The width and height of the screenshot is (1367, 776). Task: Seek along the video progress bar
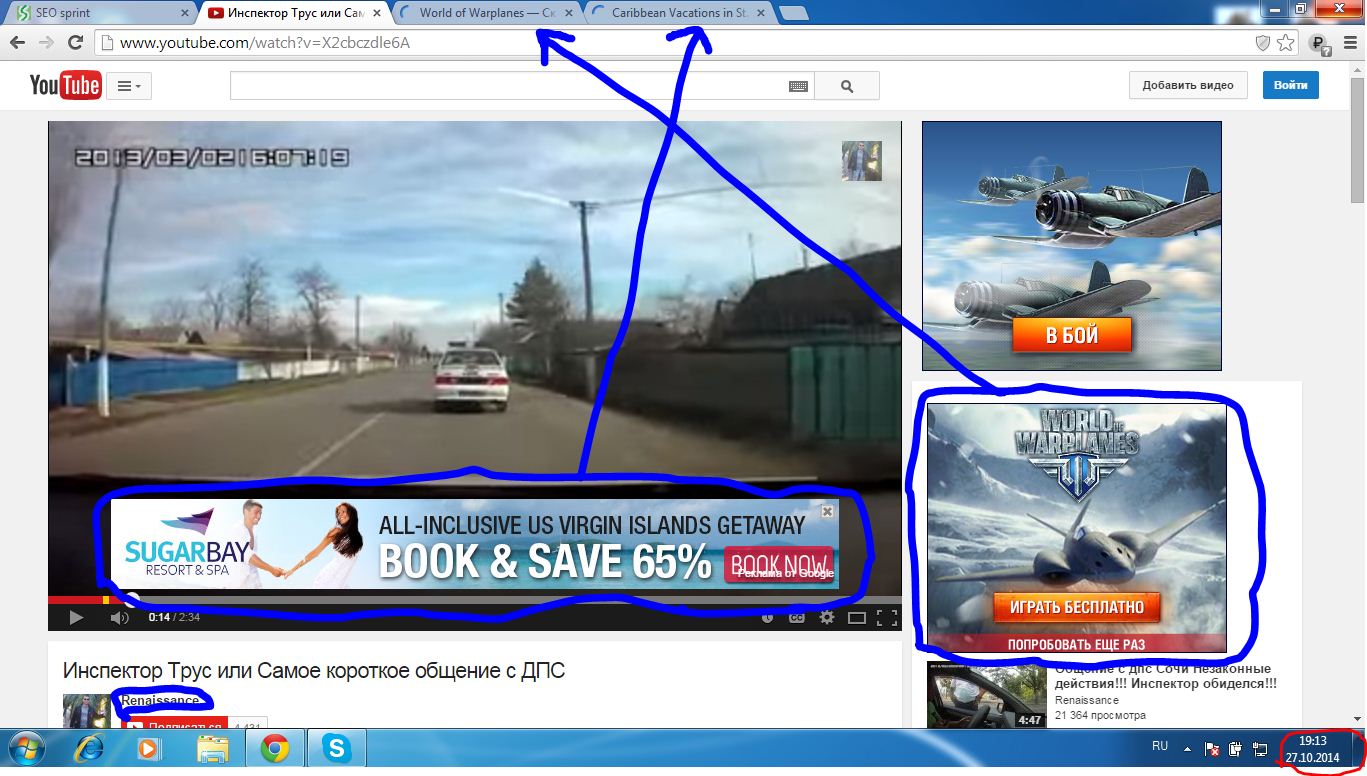474,600
